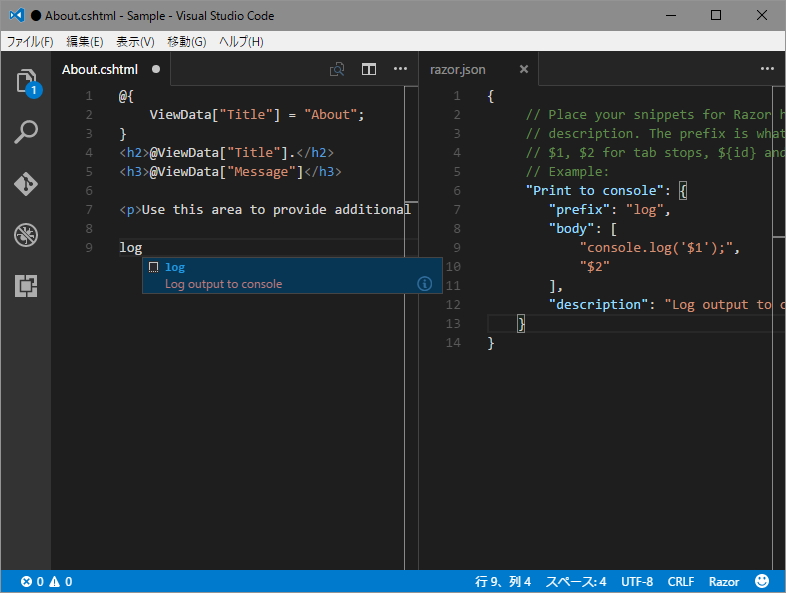786x593 pixels.
Task: Click '// Example:' comment in razor.json
Action: [567, 171]
